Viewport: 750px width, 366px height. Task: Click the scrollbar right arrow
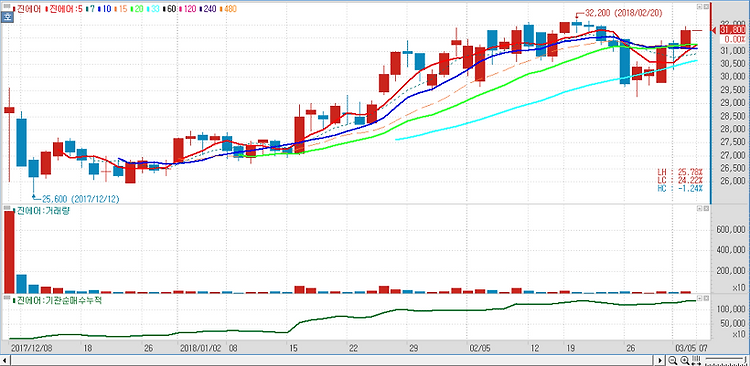point(660,360)
